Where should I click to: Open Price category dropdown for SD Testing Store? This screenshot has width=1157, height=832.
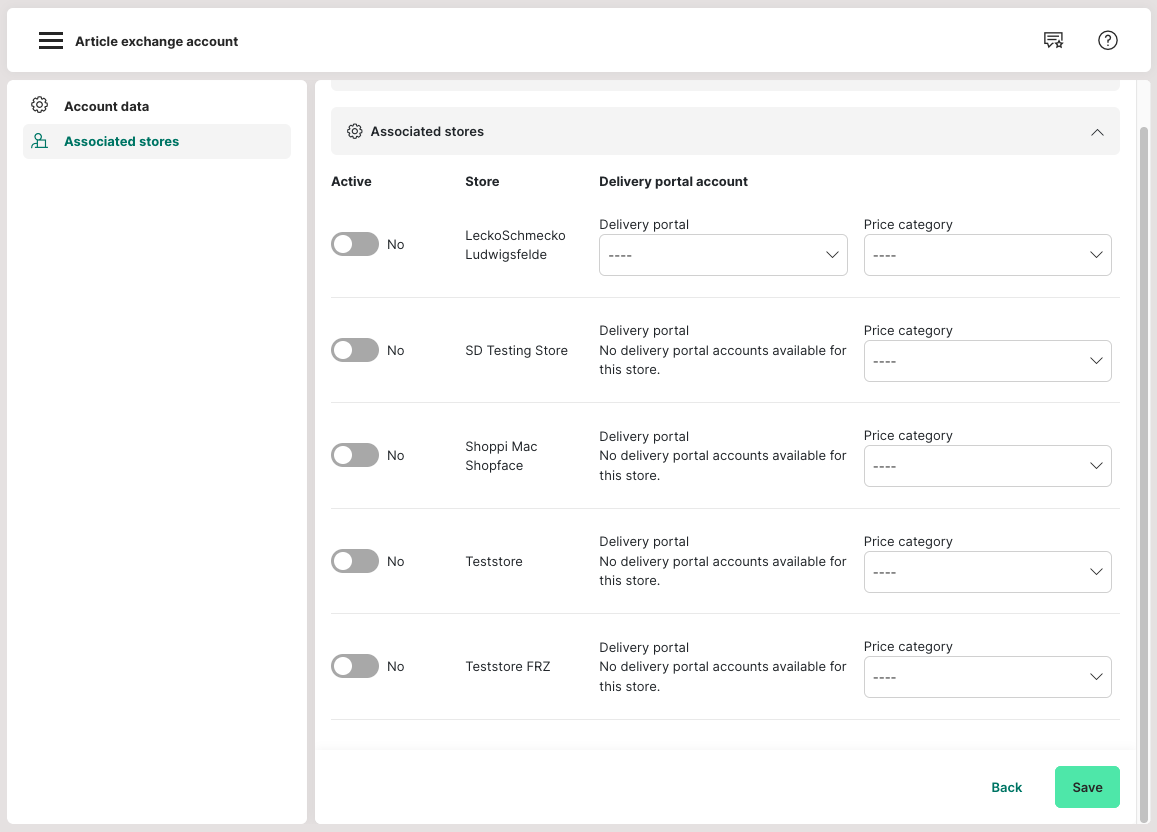pos(987,361)
